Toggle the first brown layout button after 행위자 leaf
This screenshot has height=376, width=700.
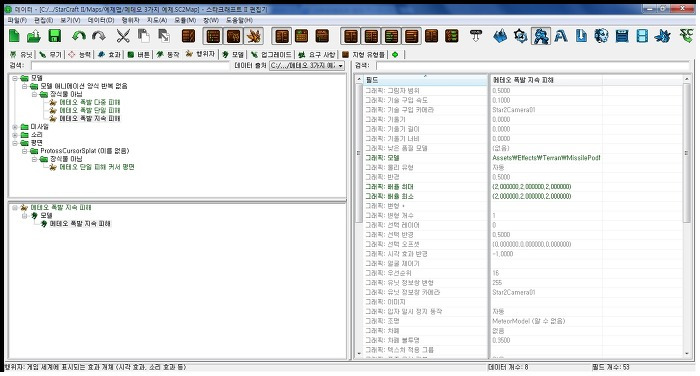click(x=282, y=36)
